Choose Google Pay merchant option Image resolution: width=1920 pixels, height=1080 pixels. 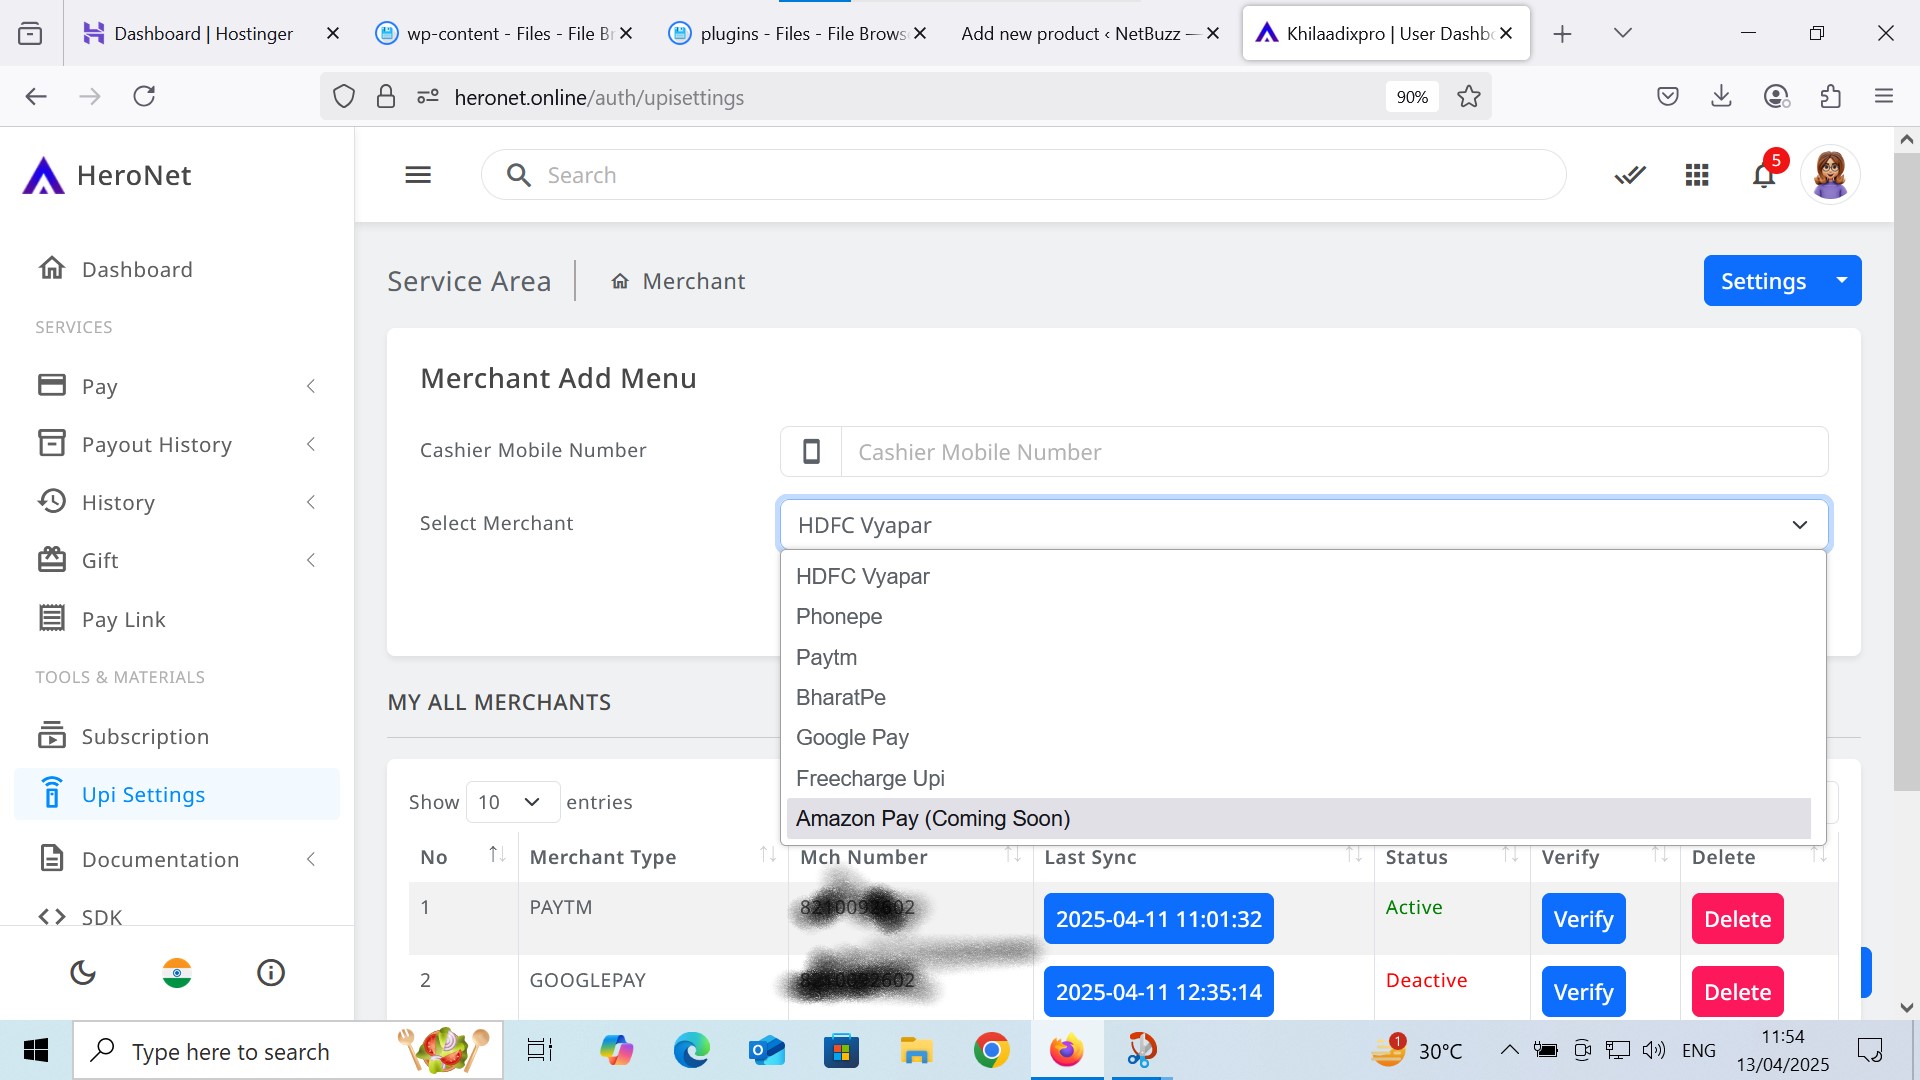pyautogui.click(x=852, y=738)
